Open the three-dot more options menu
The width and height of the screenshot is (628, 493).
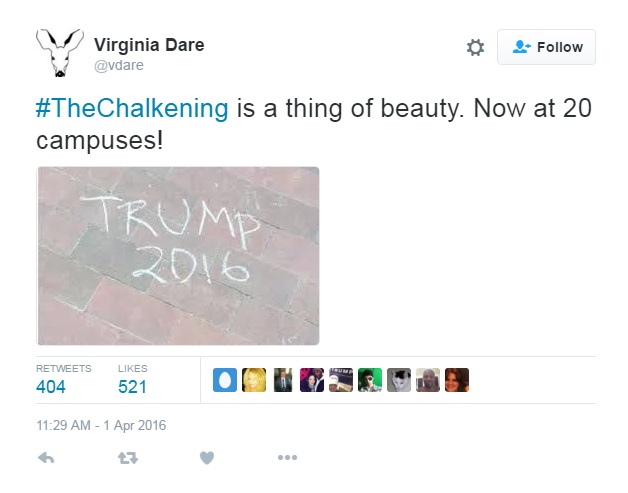click(287, 457)
